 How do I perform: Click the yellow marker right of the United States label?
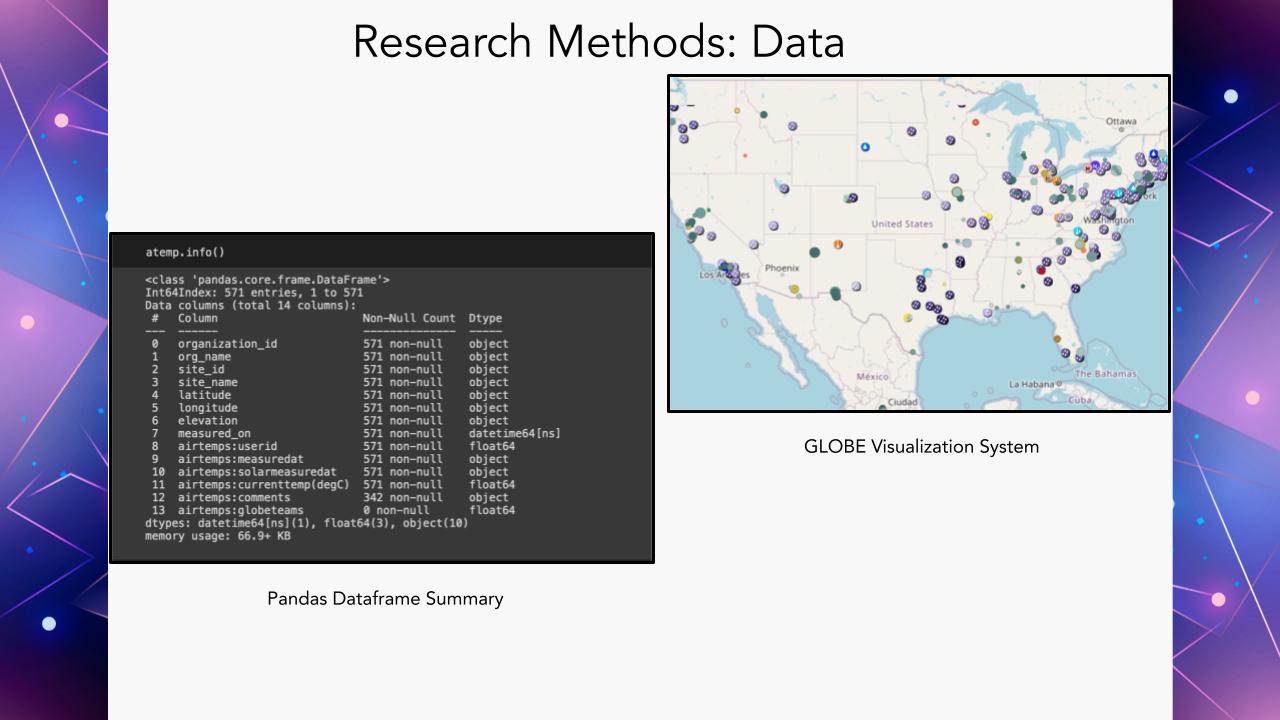click(x=987, y=217)
